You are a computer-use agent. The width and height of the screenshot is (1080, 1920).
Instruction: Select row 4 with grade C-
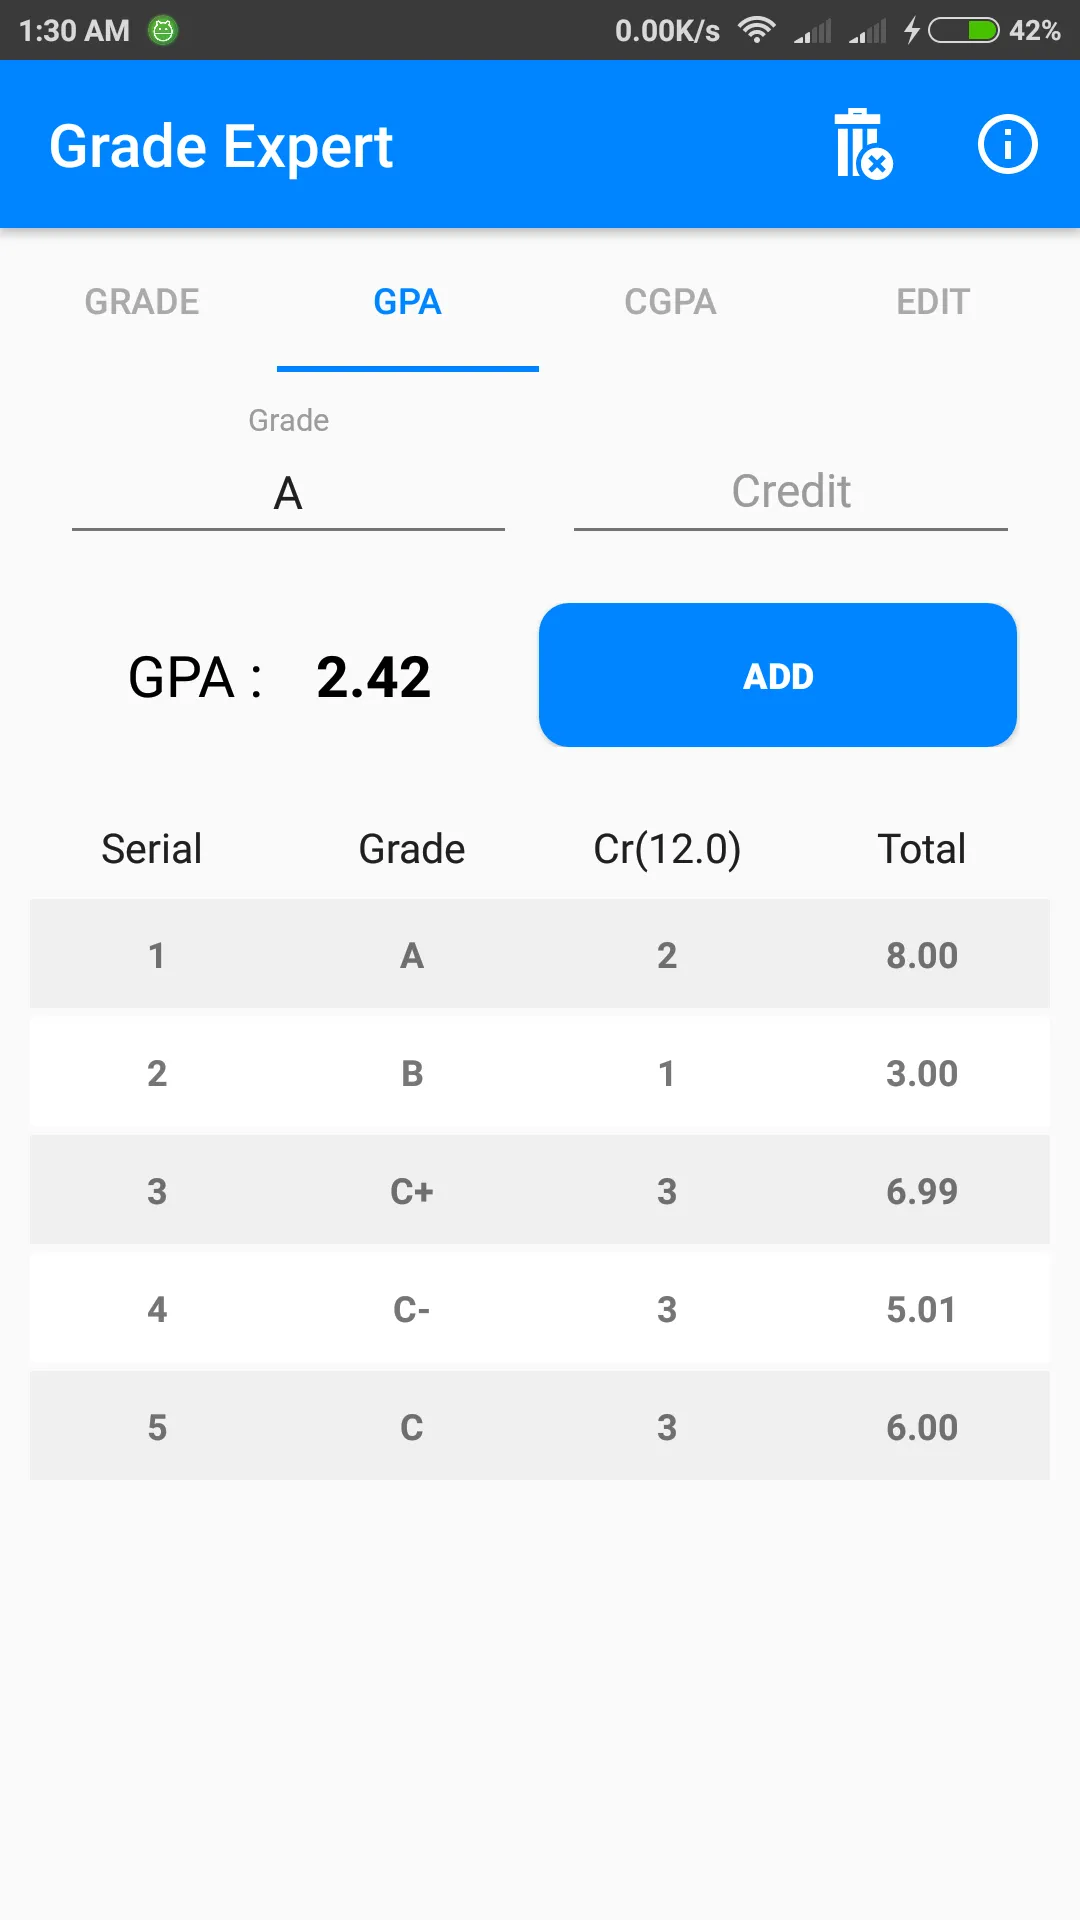(x=540, y=1308)
